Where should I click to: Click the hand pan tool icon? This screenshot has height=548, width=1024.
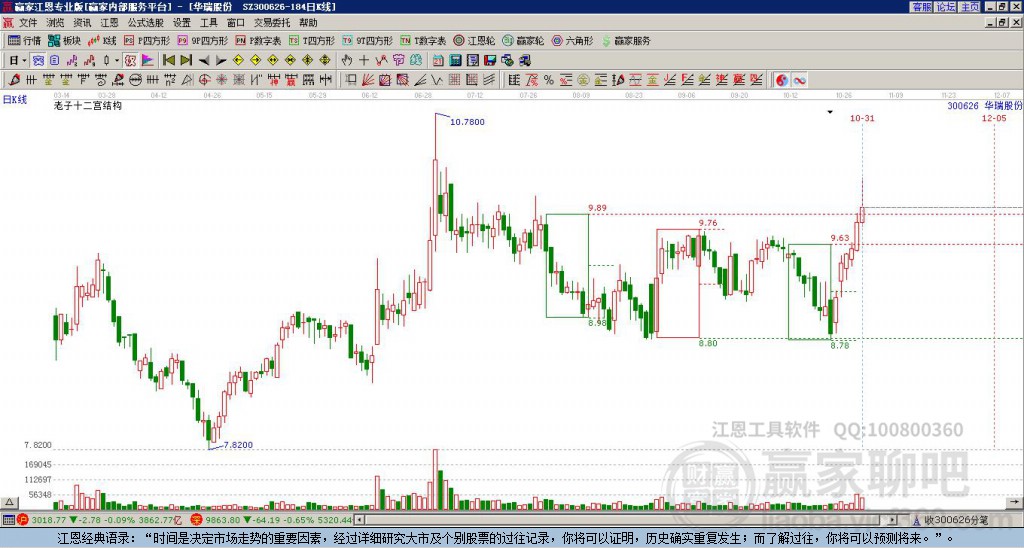click(x=347, y=61)
